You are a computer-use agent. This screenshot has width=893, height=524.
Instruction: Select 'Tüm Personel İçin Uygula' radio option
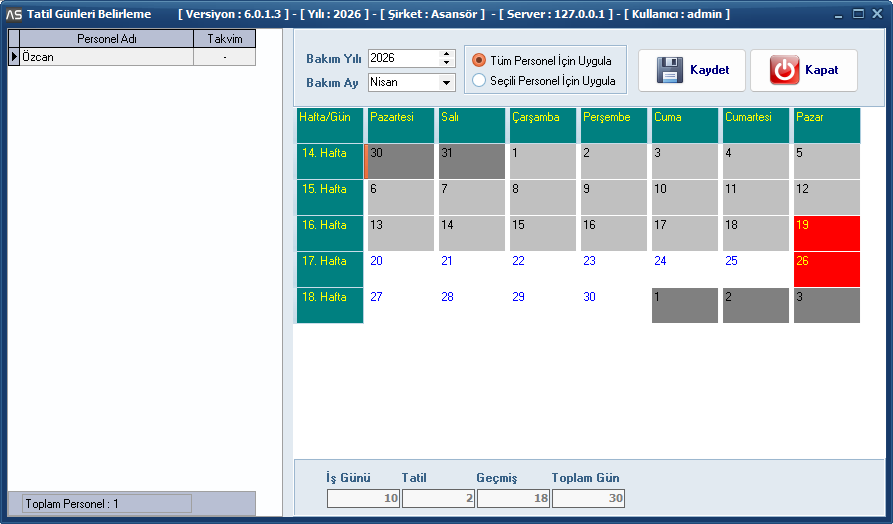click(x=479, y=61)
